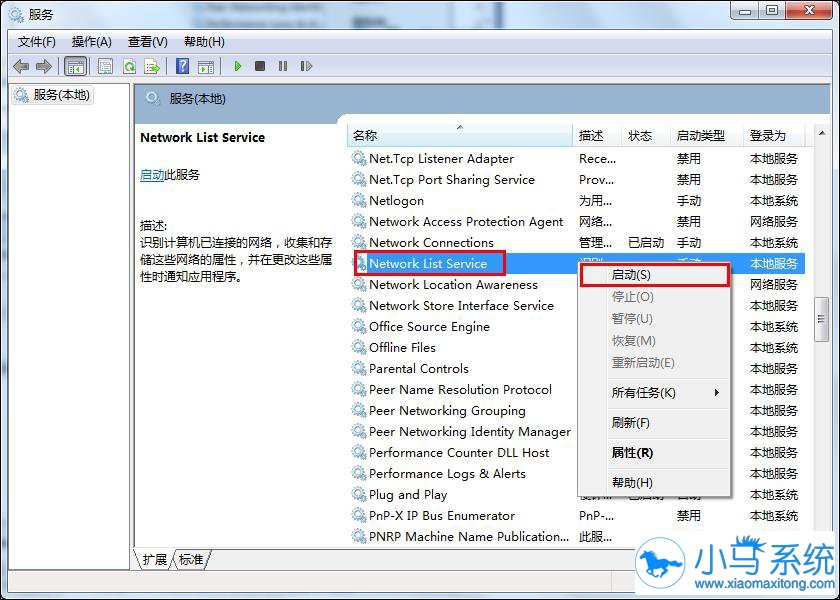Sort by the 登录为 column header
The height and width of the screenshot is (600, 840).
[774, 136]
